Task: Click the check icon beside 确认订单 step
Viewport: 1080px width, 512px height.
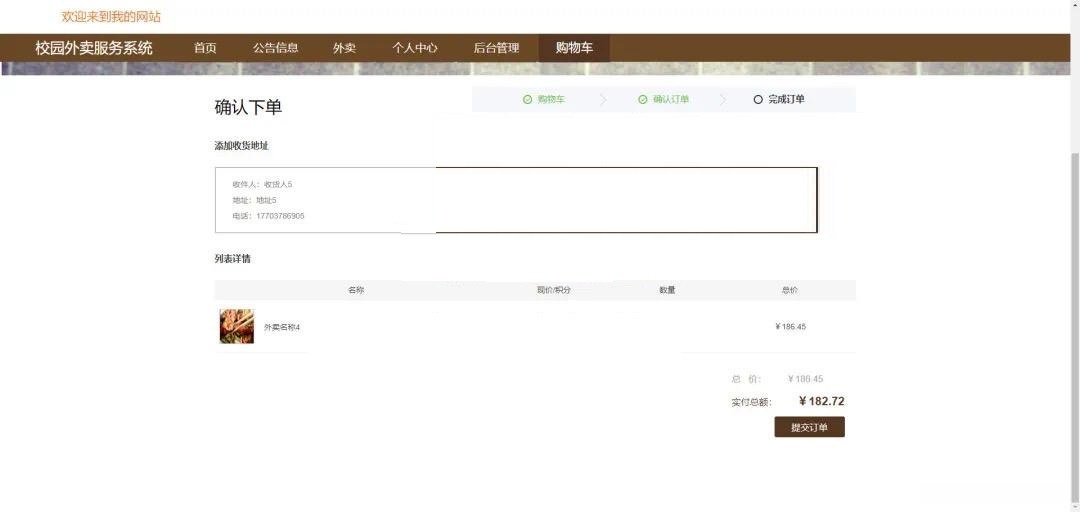Action: (642, 100)
